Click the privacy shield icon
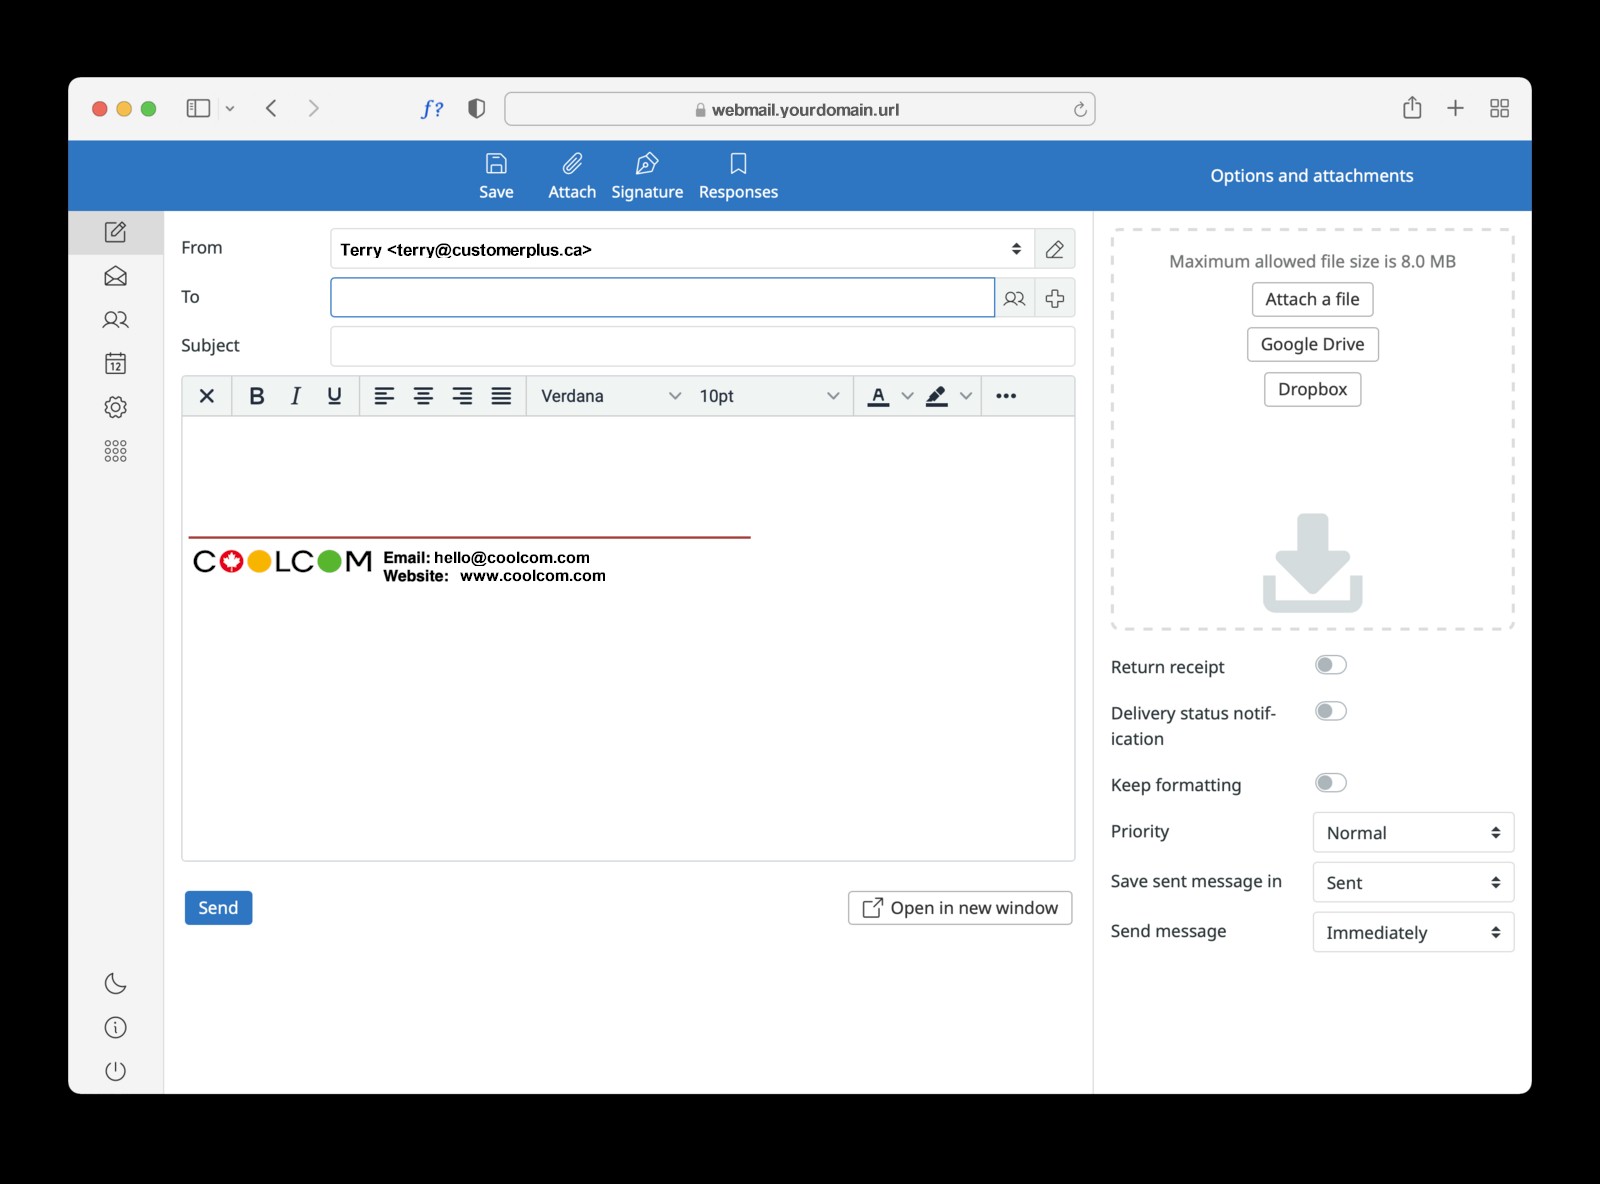The image size is (1600, 1184). click(477, 108)
